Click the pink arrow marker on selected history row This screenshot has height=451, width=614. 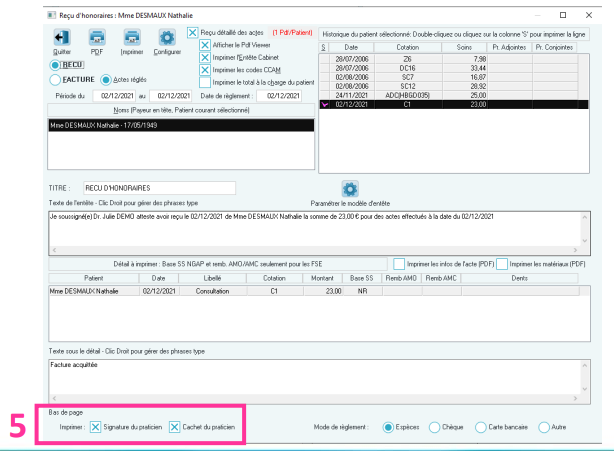click(324, 105)
